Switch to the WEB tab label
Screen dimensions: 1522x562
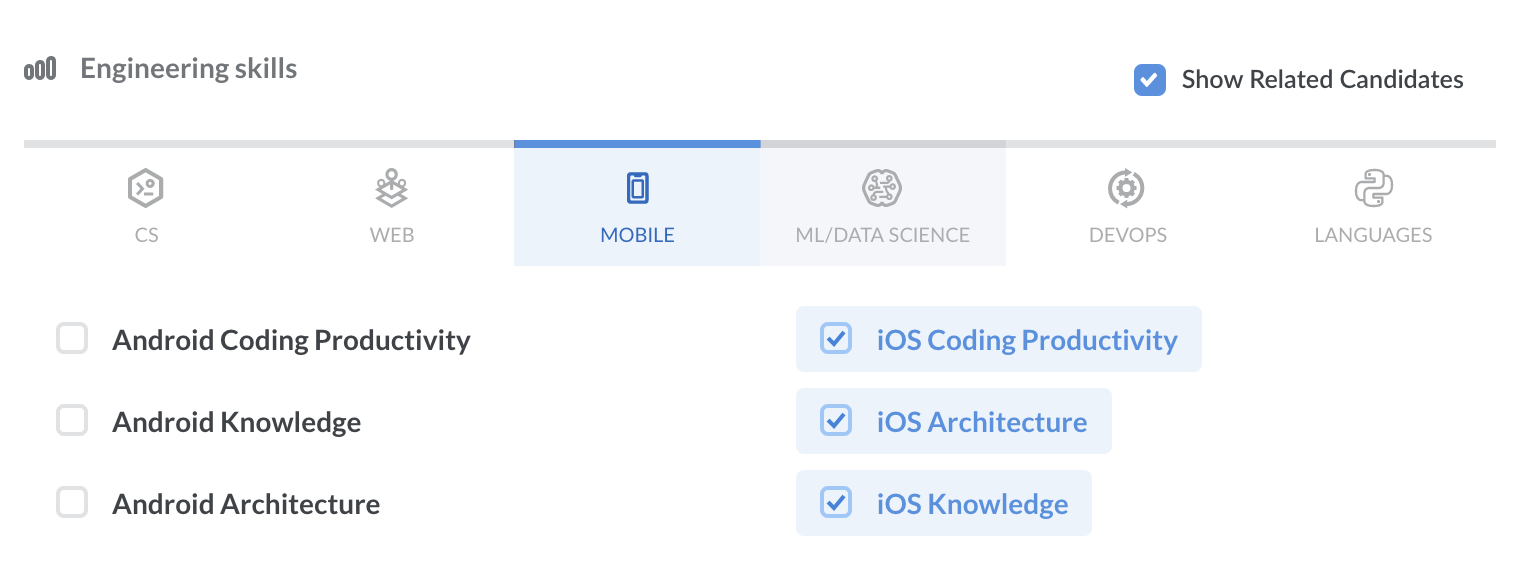(x=392, y=236)
